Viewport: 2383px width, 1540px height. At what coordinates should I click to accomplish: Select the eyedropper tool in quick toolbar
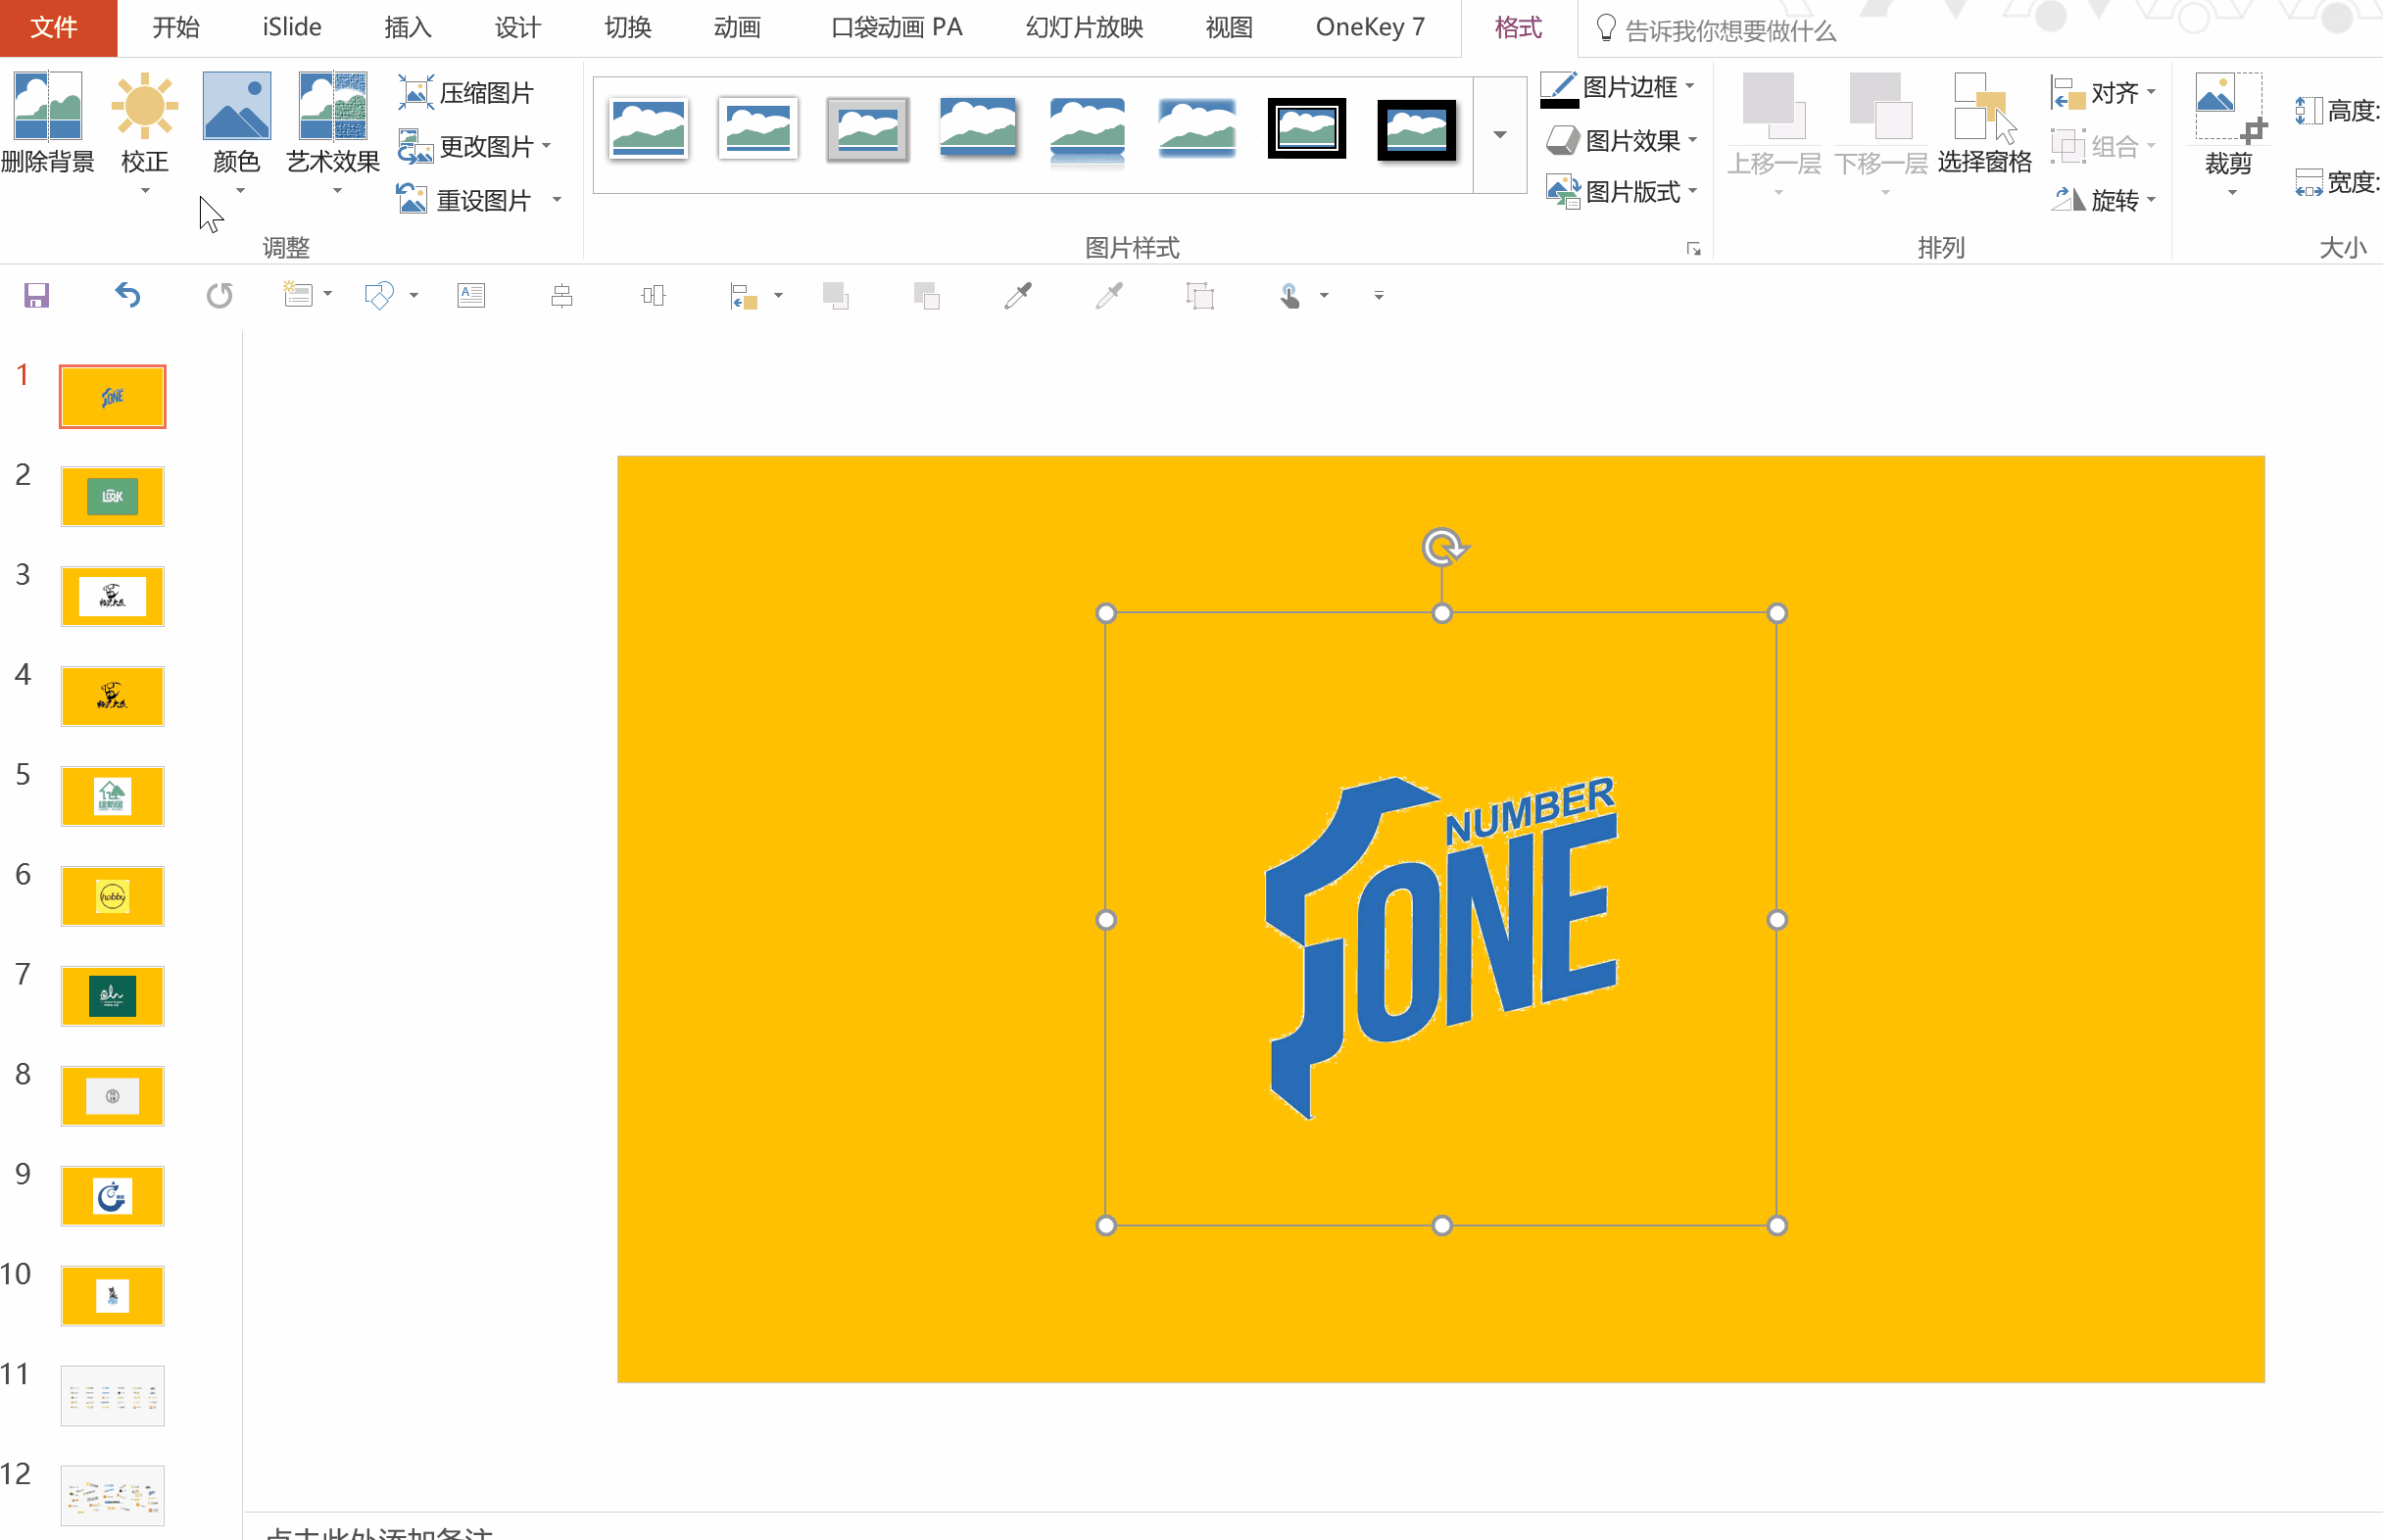point(1017,295)
